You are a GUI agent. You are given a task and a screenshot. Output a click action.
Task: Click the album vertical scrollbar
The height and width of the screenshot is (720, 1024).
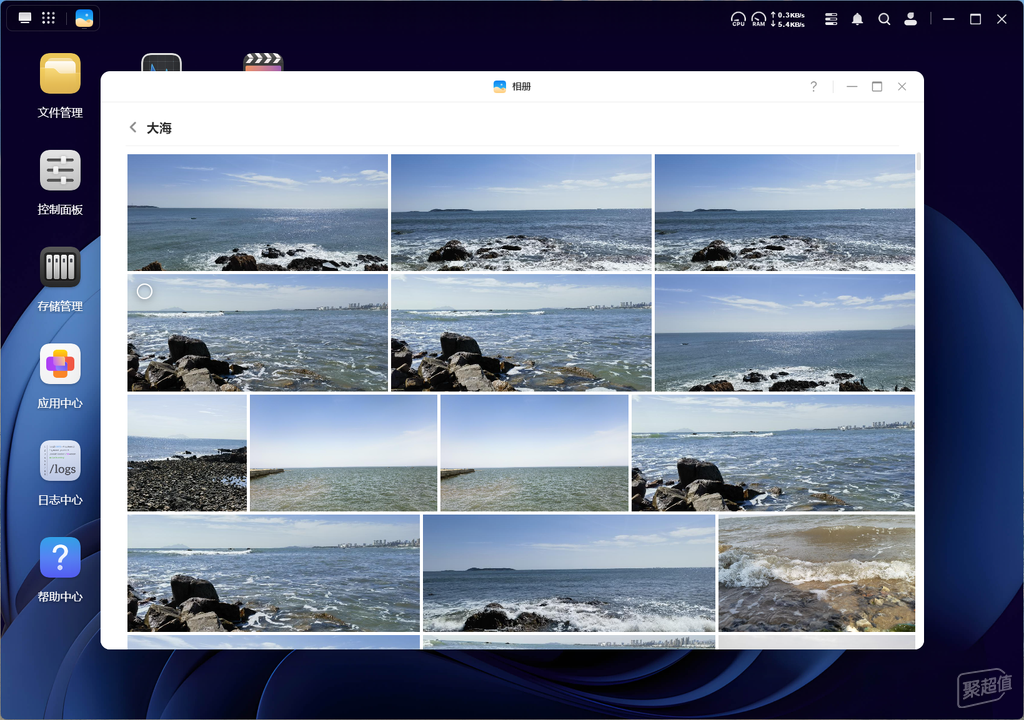(919, 161)
